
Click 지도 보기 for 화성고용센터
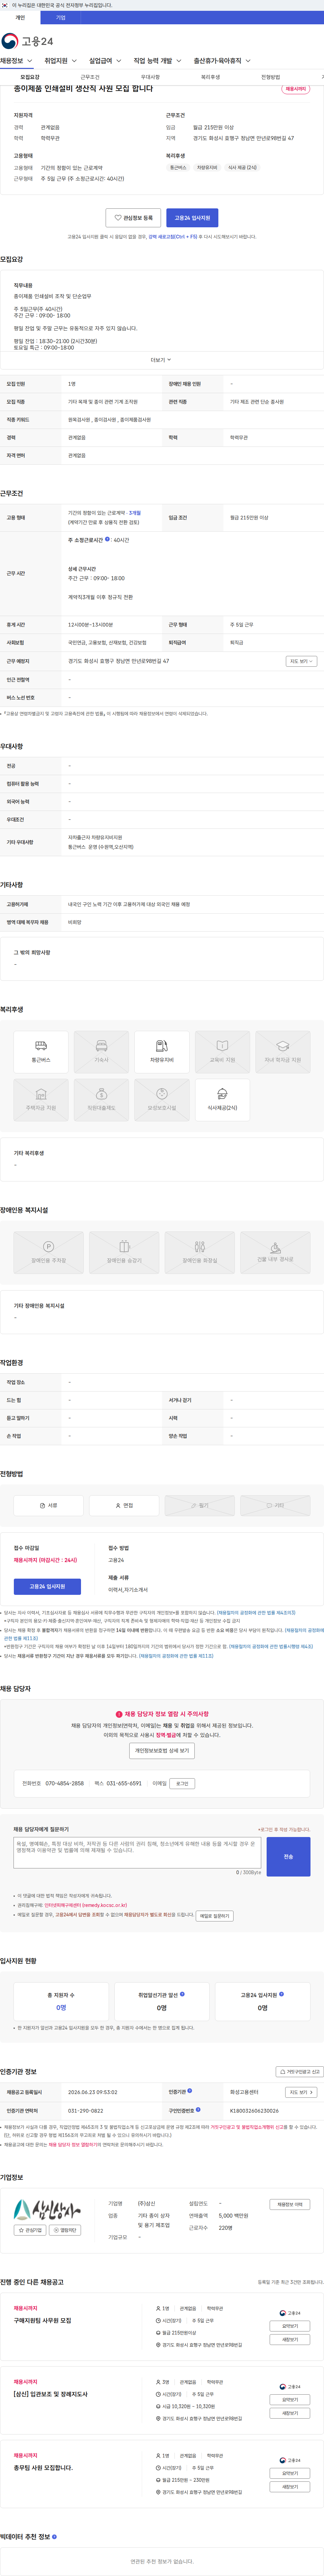click(x=301, y=2092)
